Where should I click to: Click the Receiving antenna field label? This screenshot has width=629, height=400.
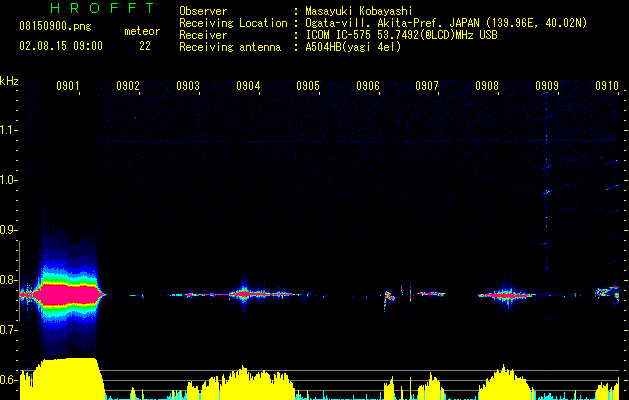(x=230, y=47)
